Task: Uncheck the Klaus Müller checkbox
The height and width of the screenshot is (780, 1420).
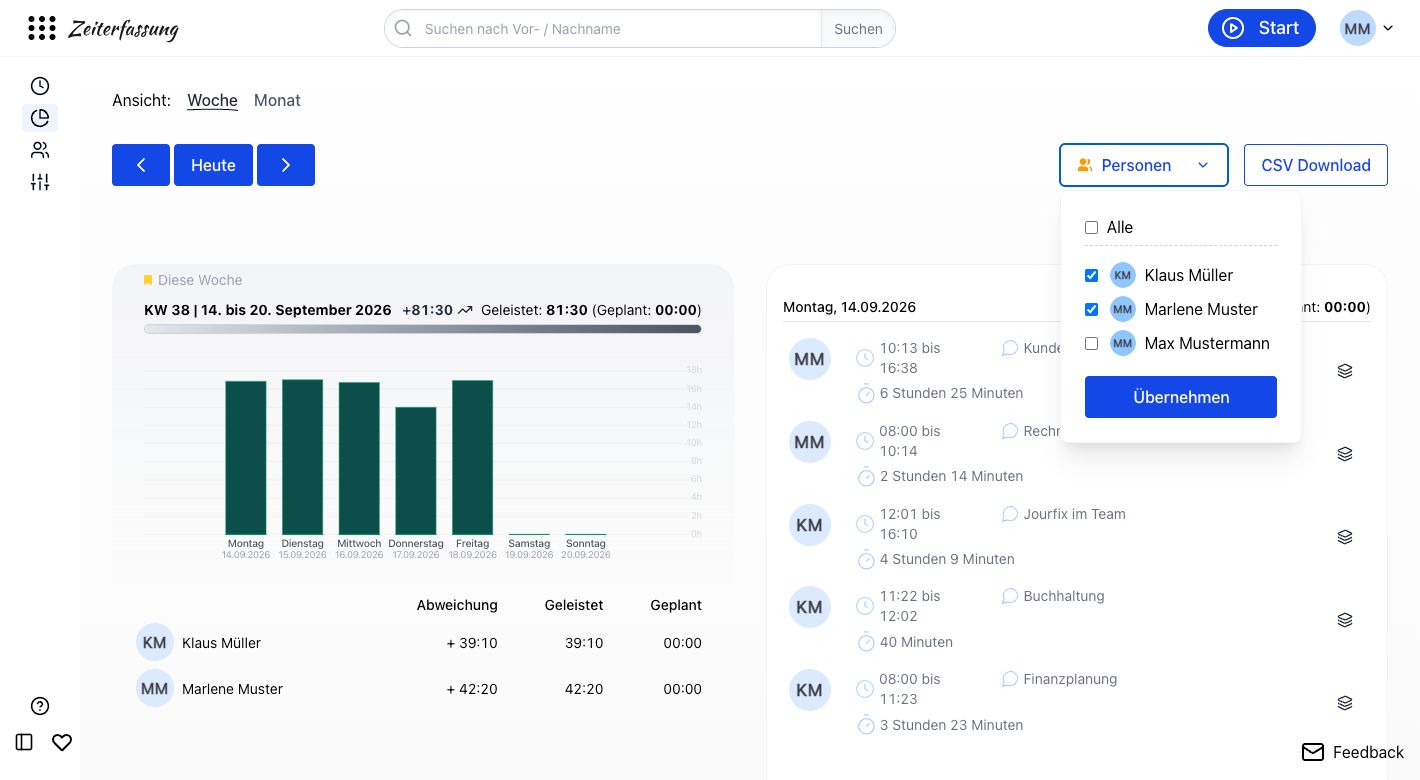Action: [1091, 276]
